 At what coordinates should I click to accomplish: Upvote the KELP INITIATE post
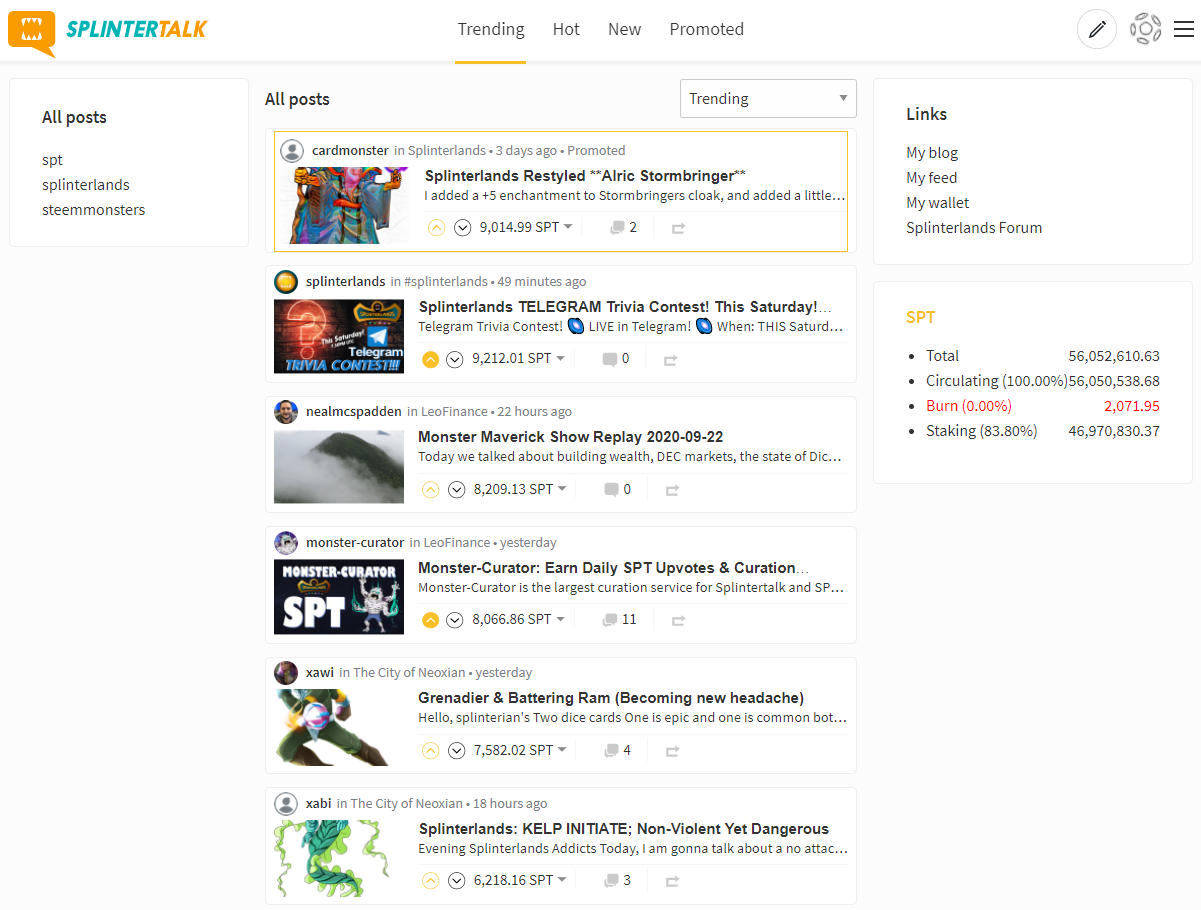(x=430, y=880)
